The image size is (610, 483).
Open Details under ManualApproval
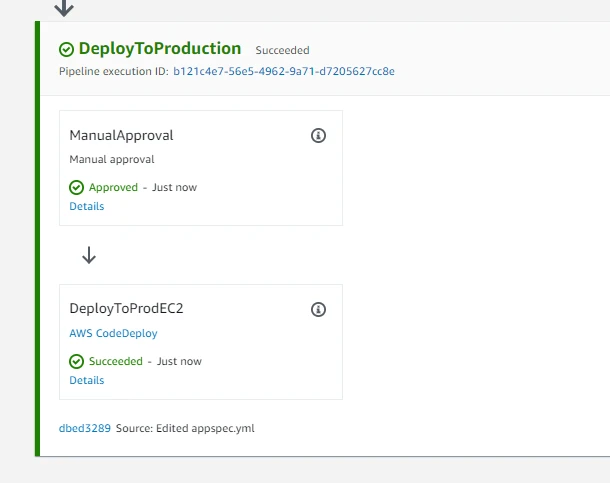coord(86,206)
